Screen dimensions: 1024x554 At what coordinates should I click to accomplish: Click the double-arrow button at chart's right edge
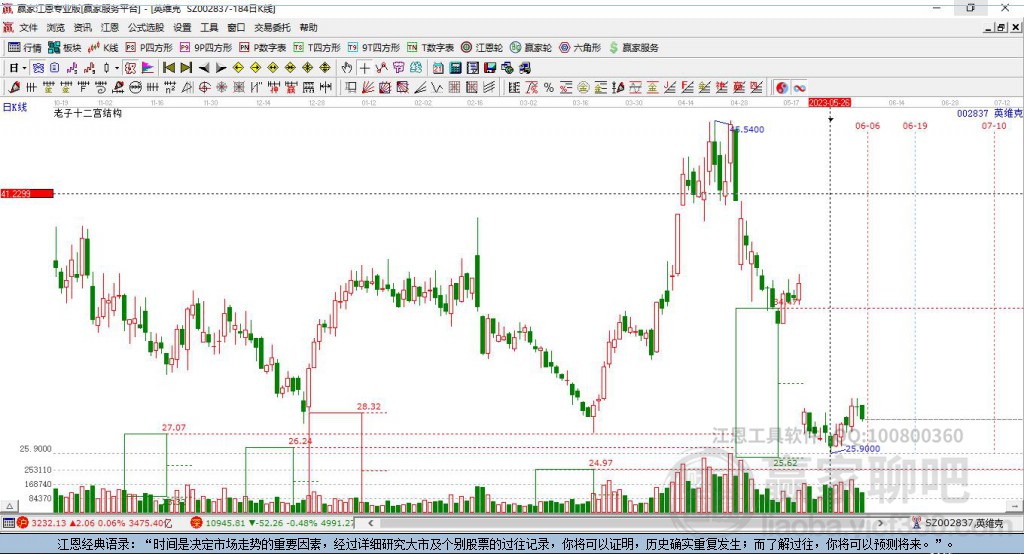tap(1014, 506)
